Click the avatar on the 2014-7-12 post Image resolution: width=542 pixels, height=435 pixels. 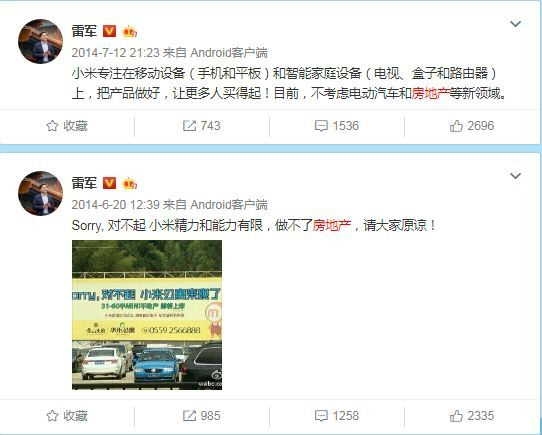[x=40, y=41]
